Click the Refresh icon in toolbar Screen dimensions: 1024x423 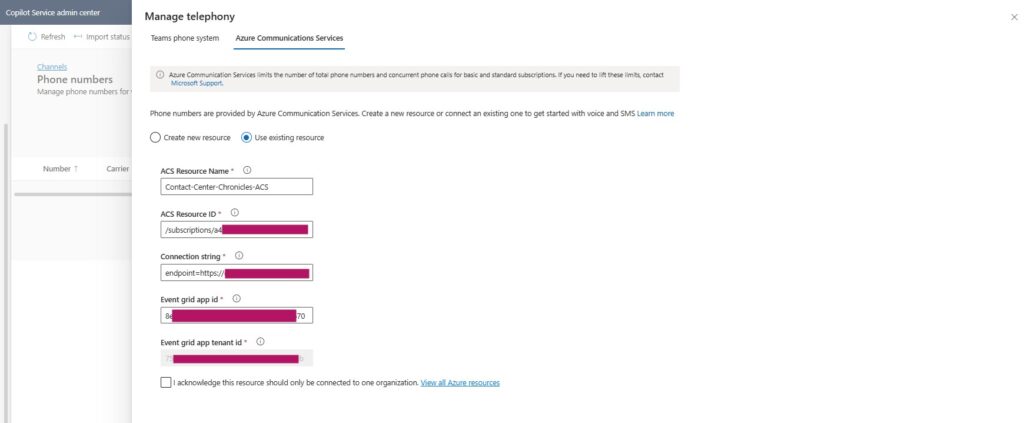[x=32, y=37]
